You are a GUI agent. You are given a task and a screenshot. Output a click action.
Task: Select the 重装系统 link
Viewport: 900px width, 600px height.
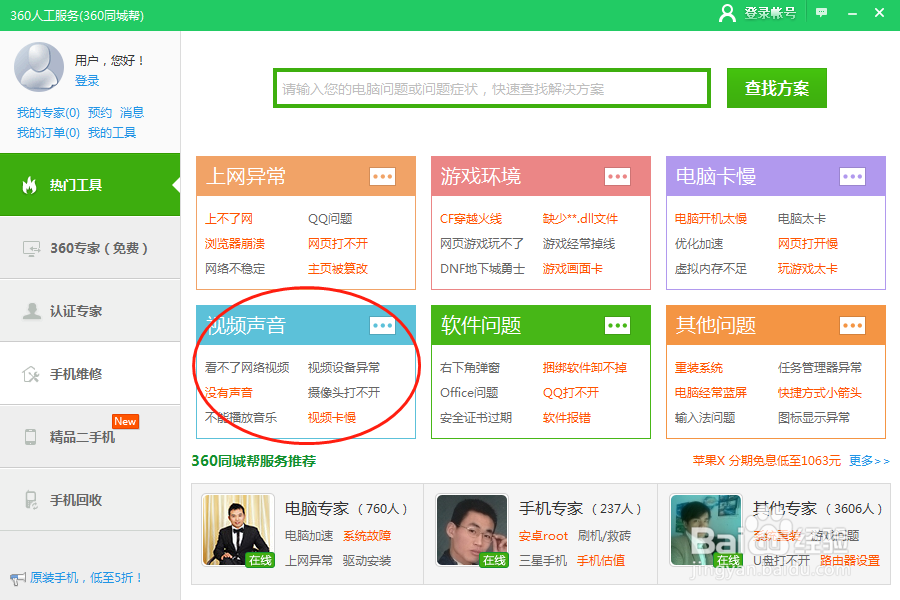(x=699, y=367)
